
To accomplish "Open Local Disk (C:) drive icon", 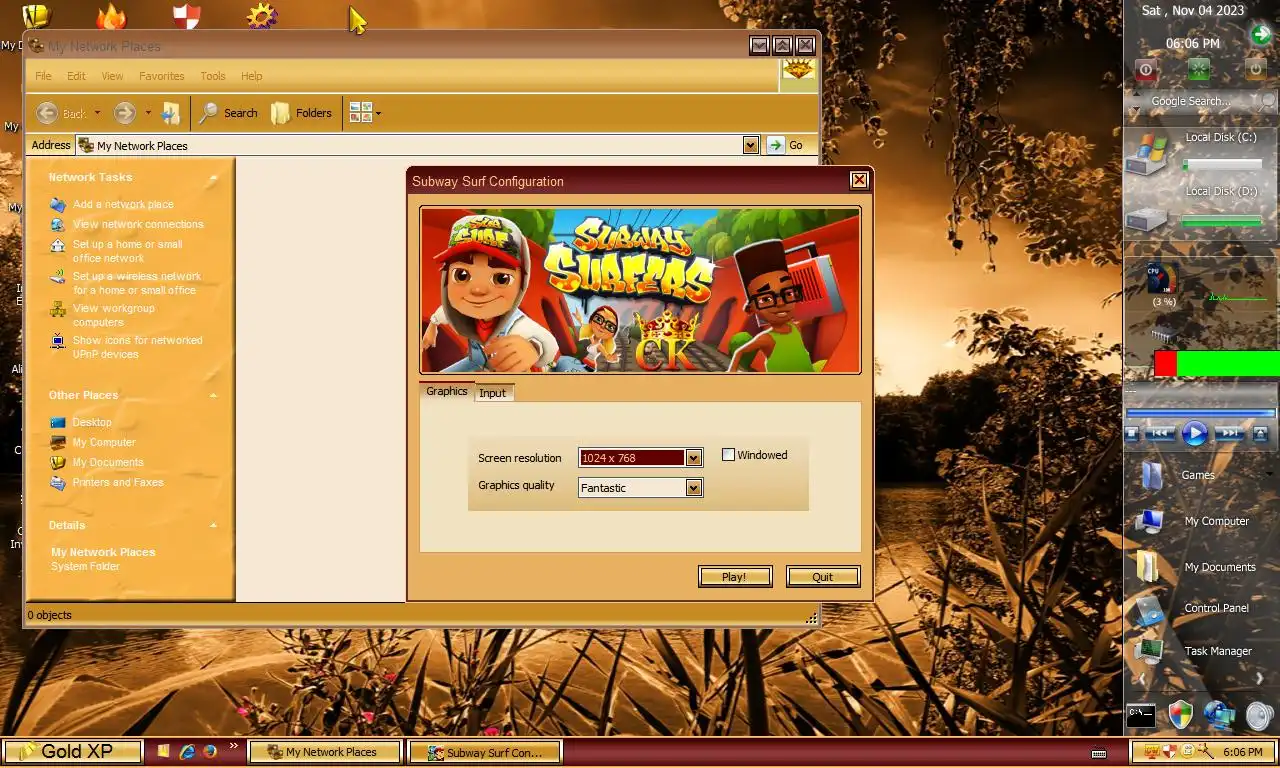I will [1147, 155].
